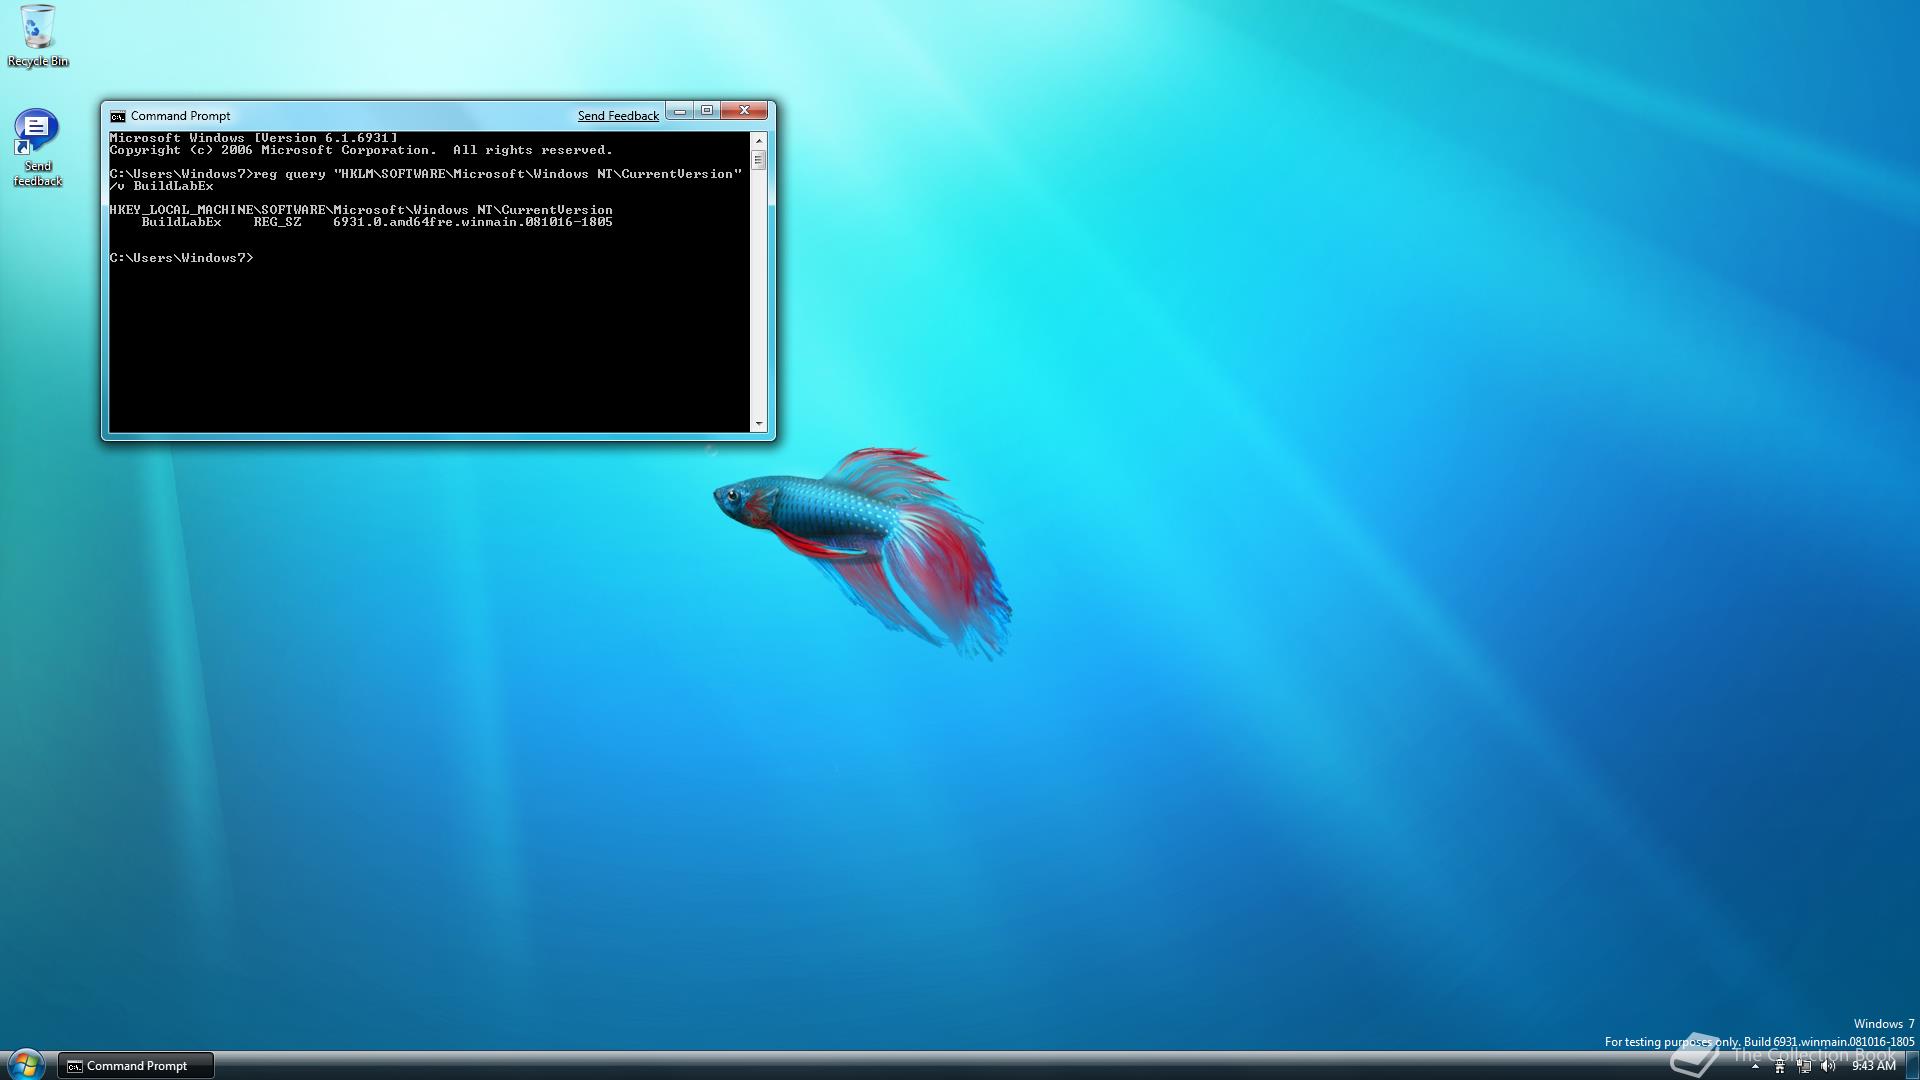Viewport: 1920px width, 1080px height.
Task: Click the Command Prompt title bar text
Action: [x=180, y=116]
